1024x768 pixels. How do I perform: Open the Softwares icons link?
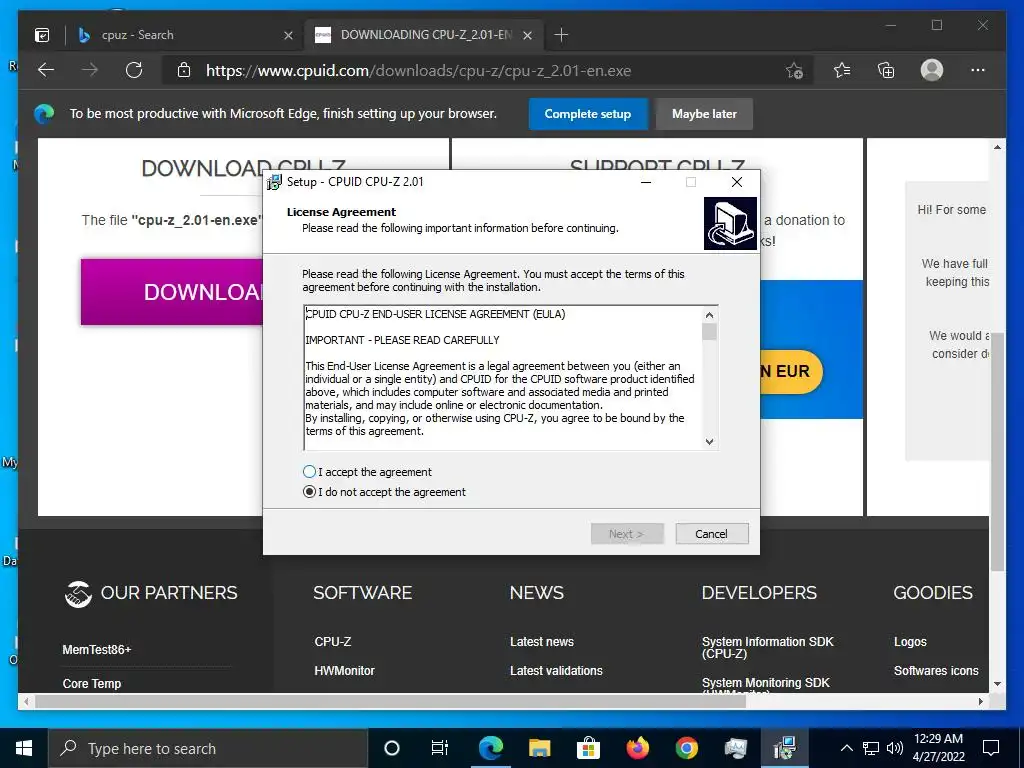(936, 671)
